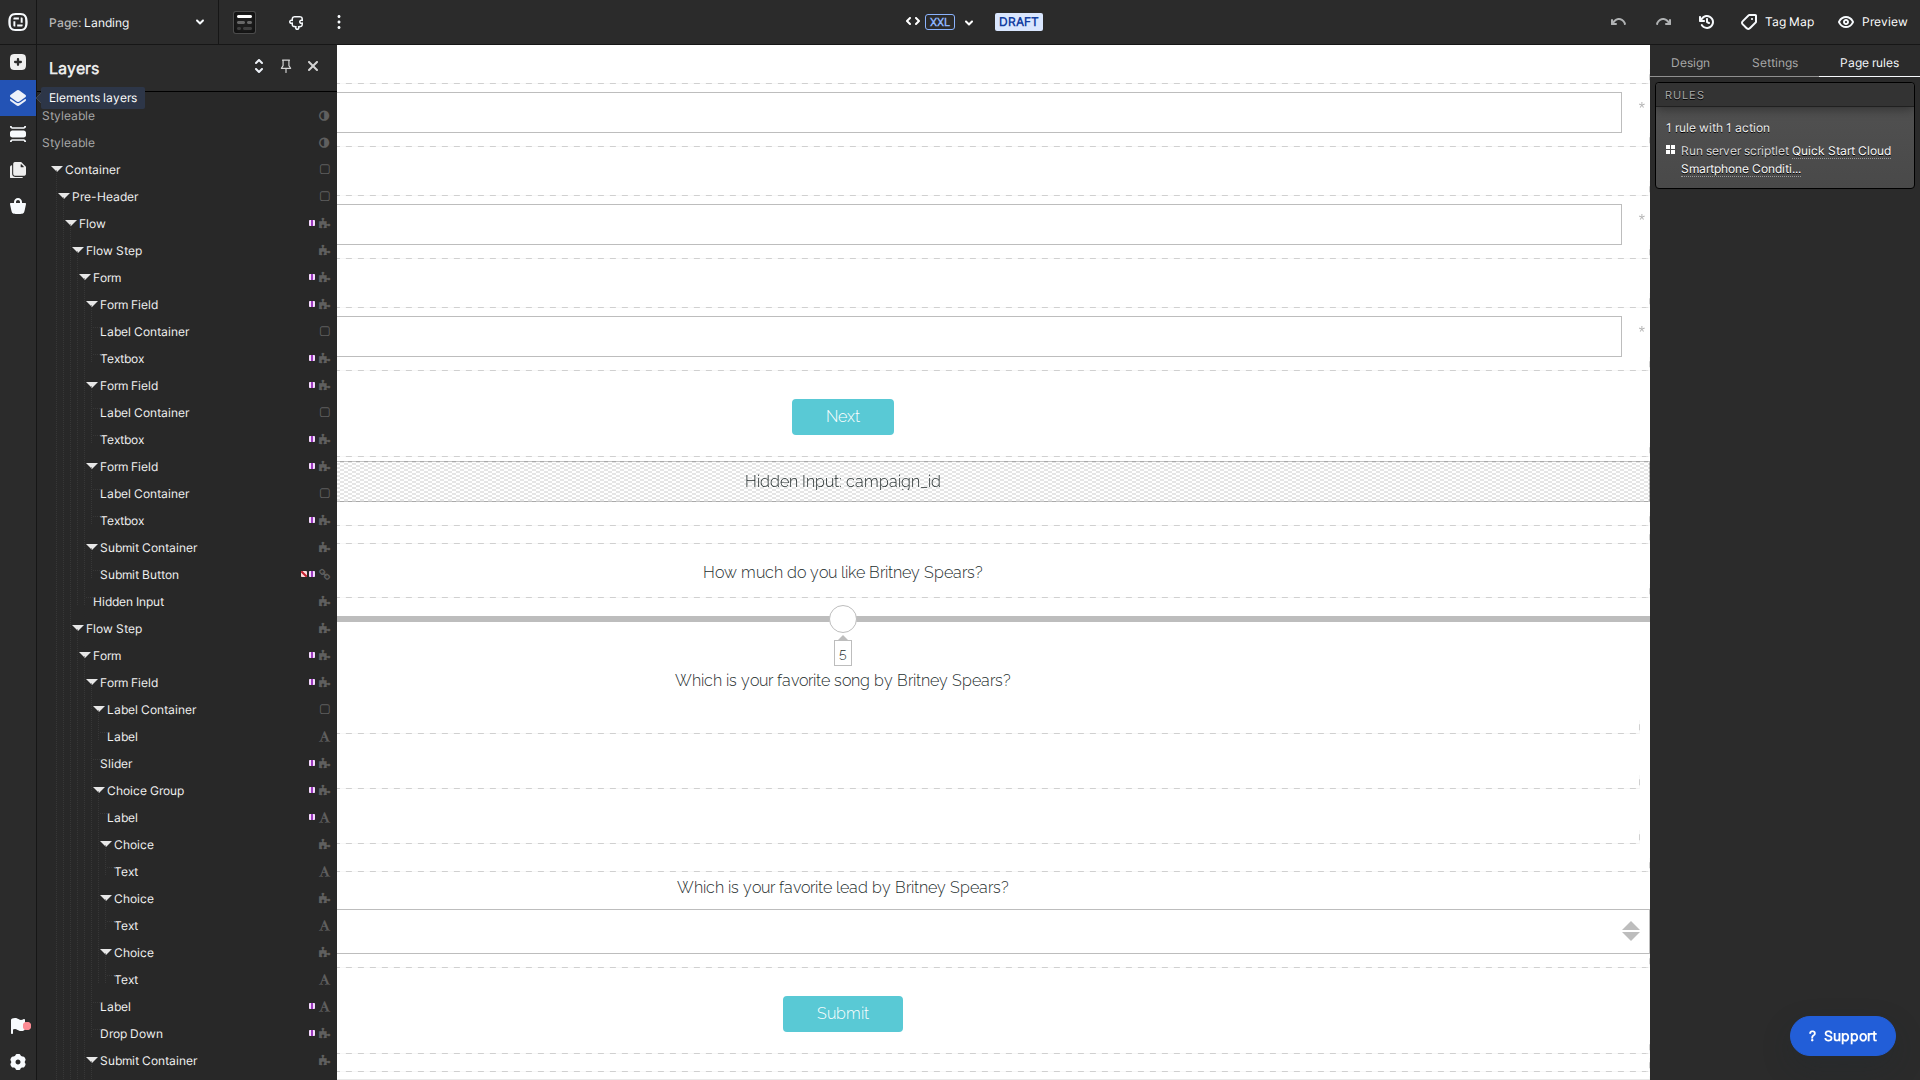Select the Drop Down layer
The width and height of the screenshot is (1920, 1080).
tap(131, 1034)
